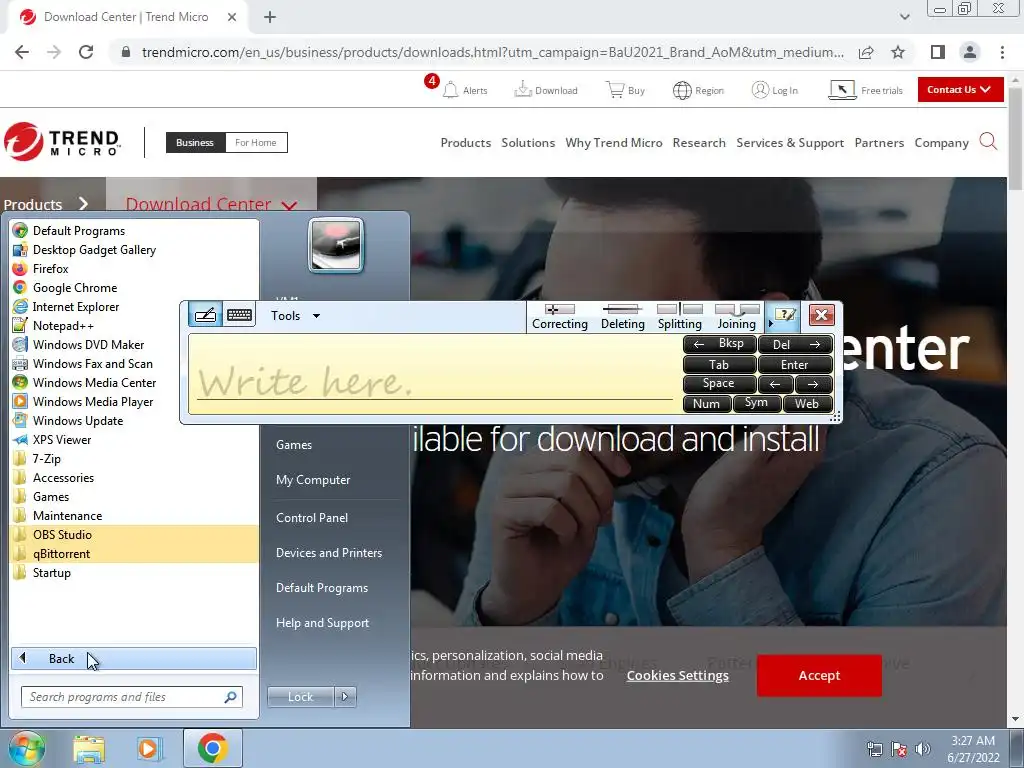Viewport: 1024px width, 768px height.
Task: Click the Buy cart icon
Action: 615,89
